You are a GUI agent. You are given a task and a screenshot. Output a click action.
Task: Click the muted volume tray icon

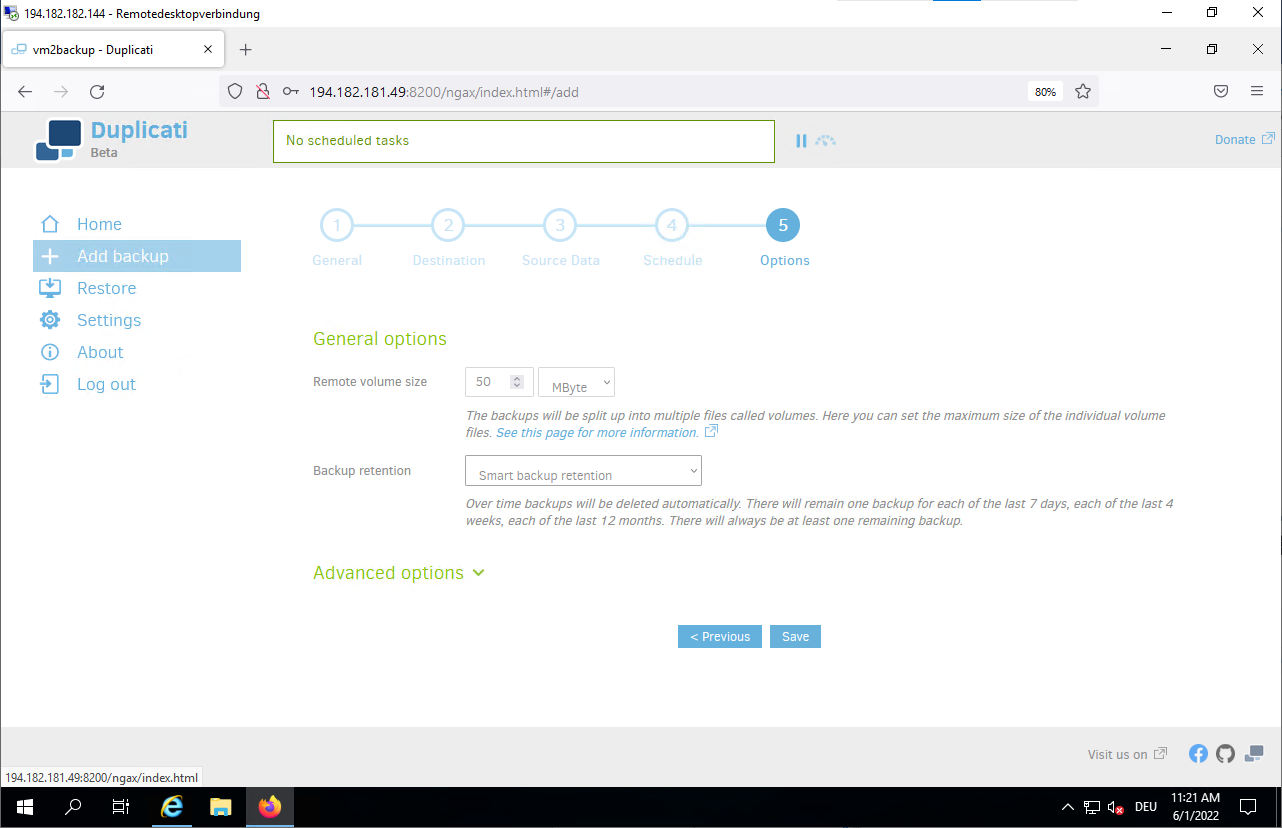pos(1117,807)
